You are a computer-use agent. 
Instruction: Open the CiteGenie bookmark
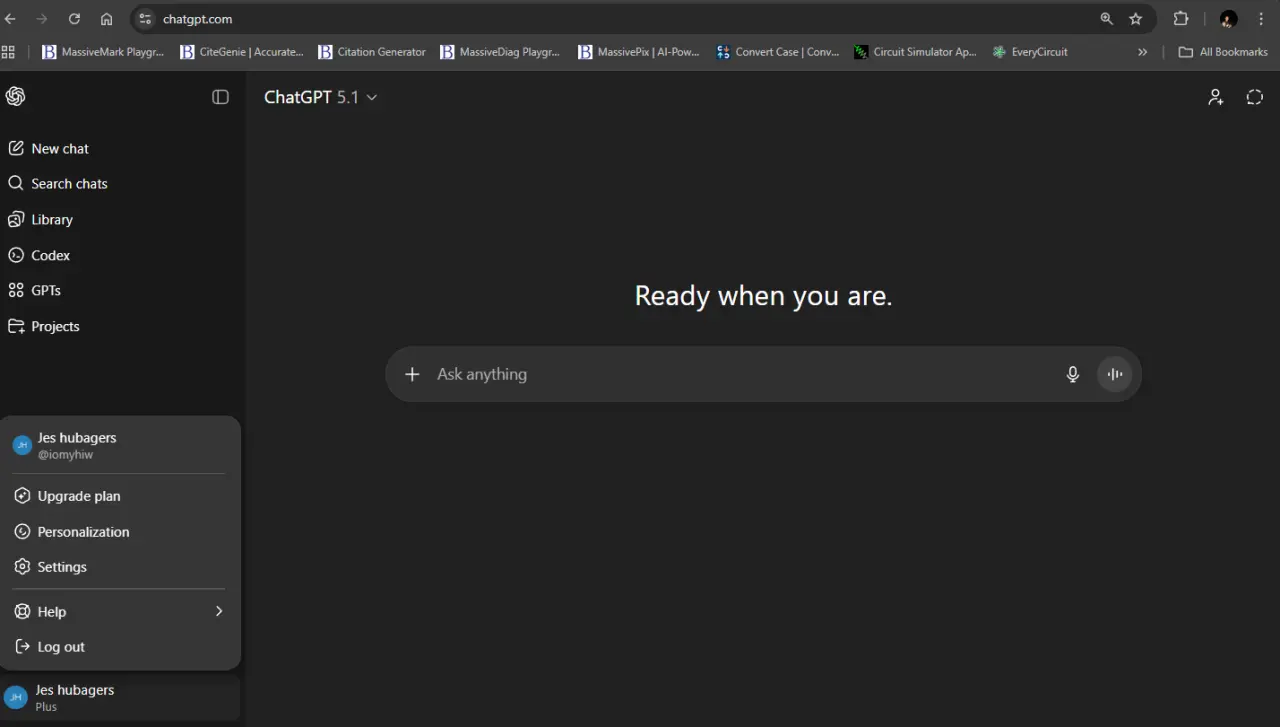click(x=242, y=52)
